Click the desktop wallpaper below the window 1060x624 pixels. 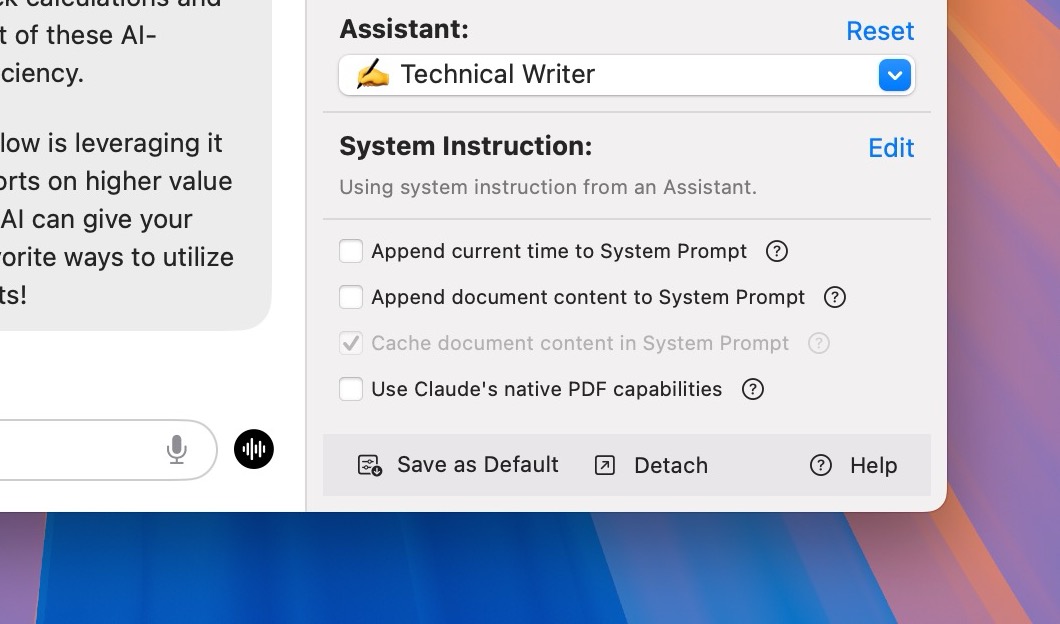click(x=500, y=570)
